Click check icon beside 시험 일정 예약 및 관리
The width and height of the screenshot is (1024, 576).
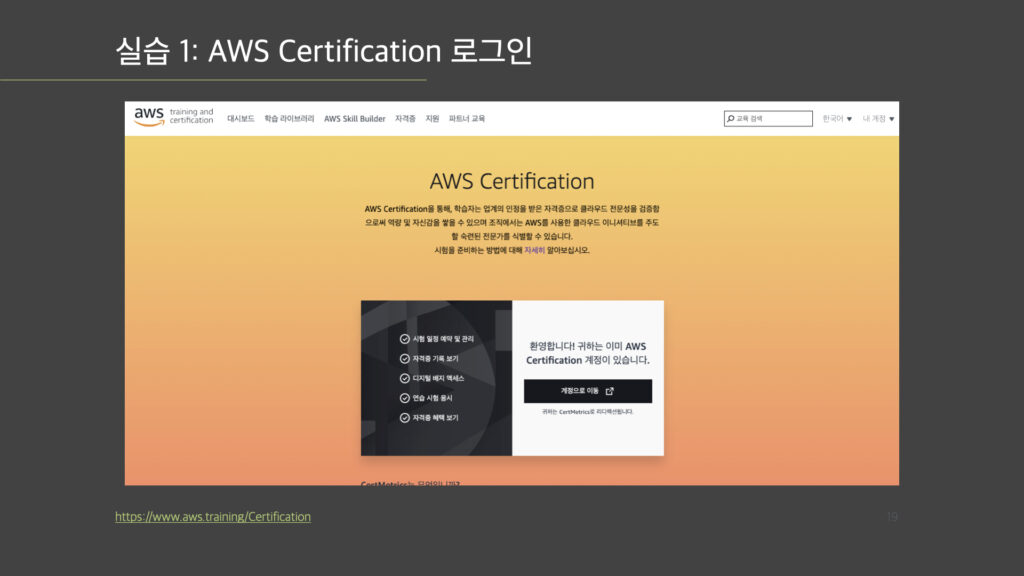point(405,339)
